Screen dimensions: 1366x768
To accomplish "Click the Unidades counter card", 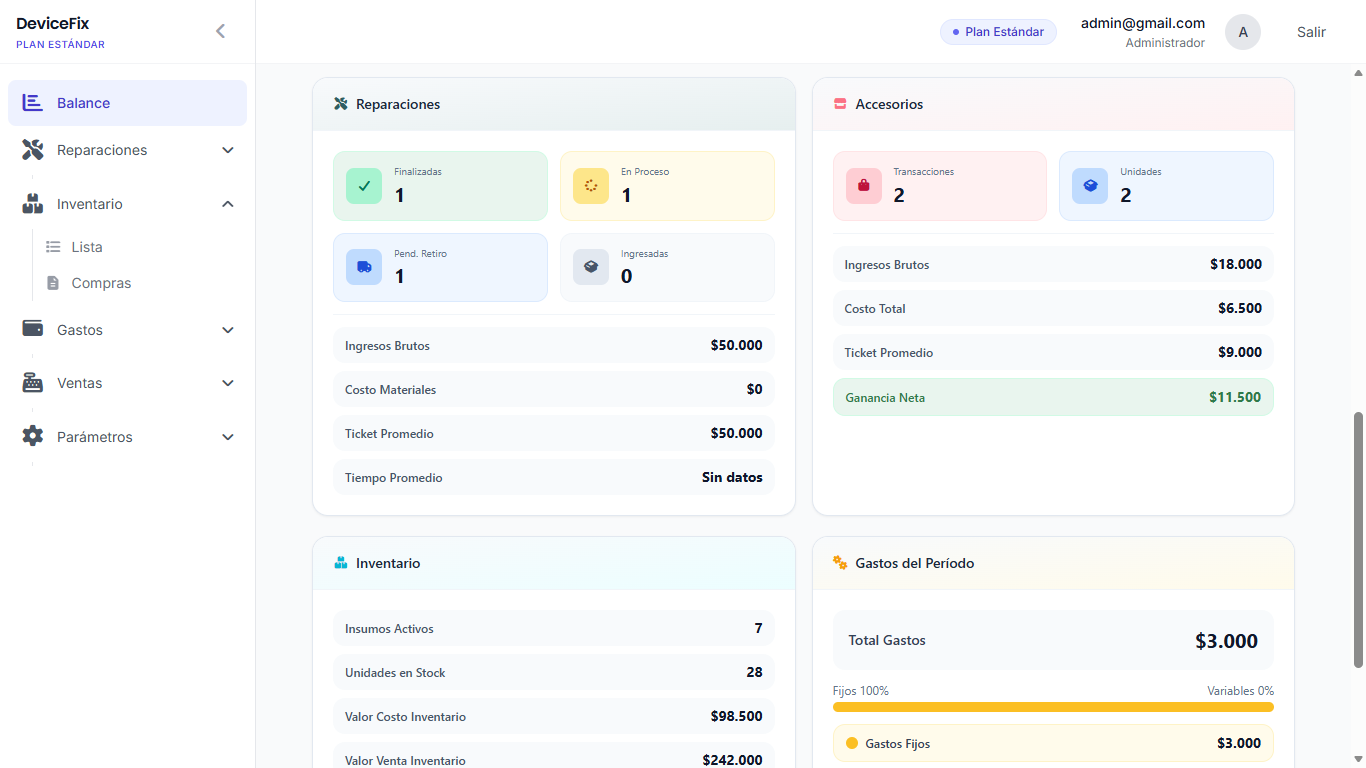I will point(1165,185).
